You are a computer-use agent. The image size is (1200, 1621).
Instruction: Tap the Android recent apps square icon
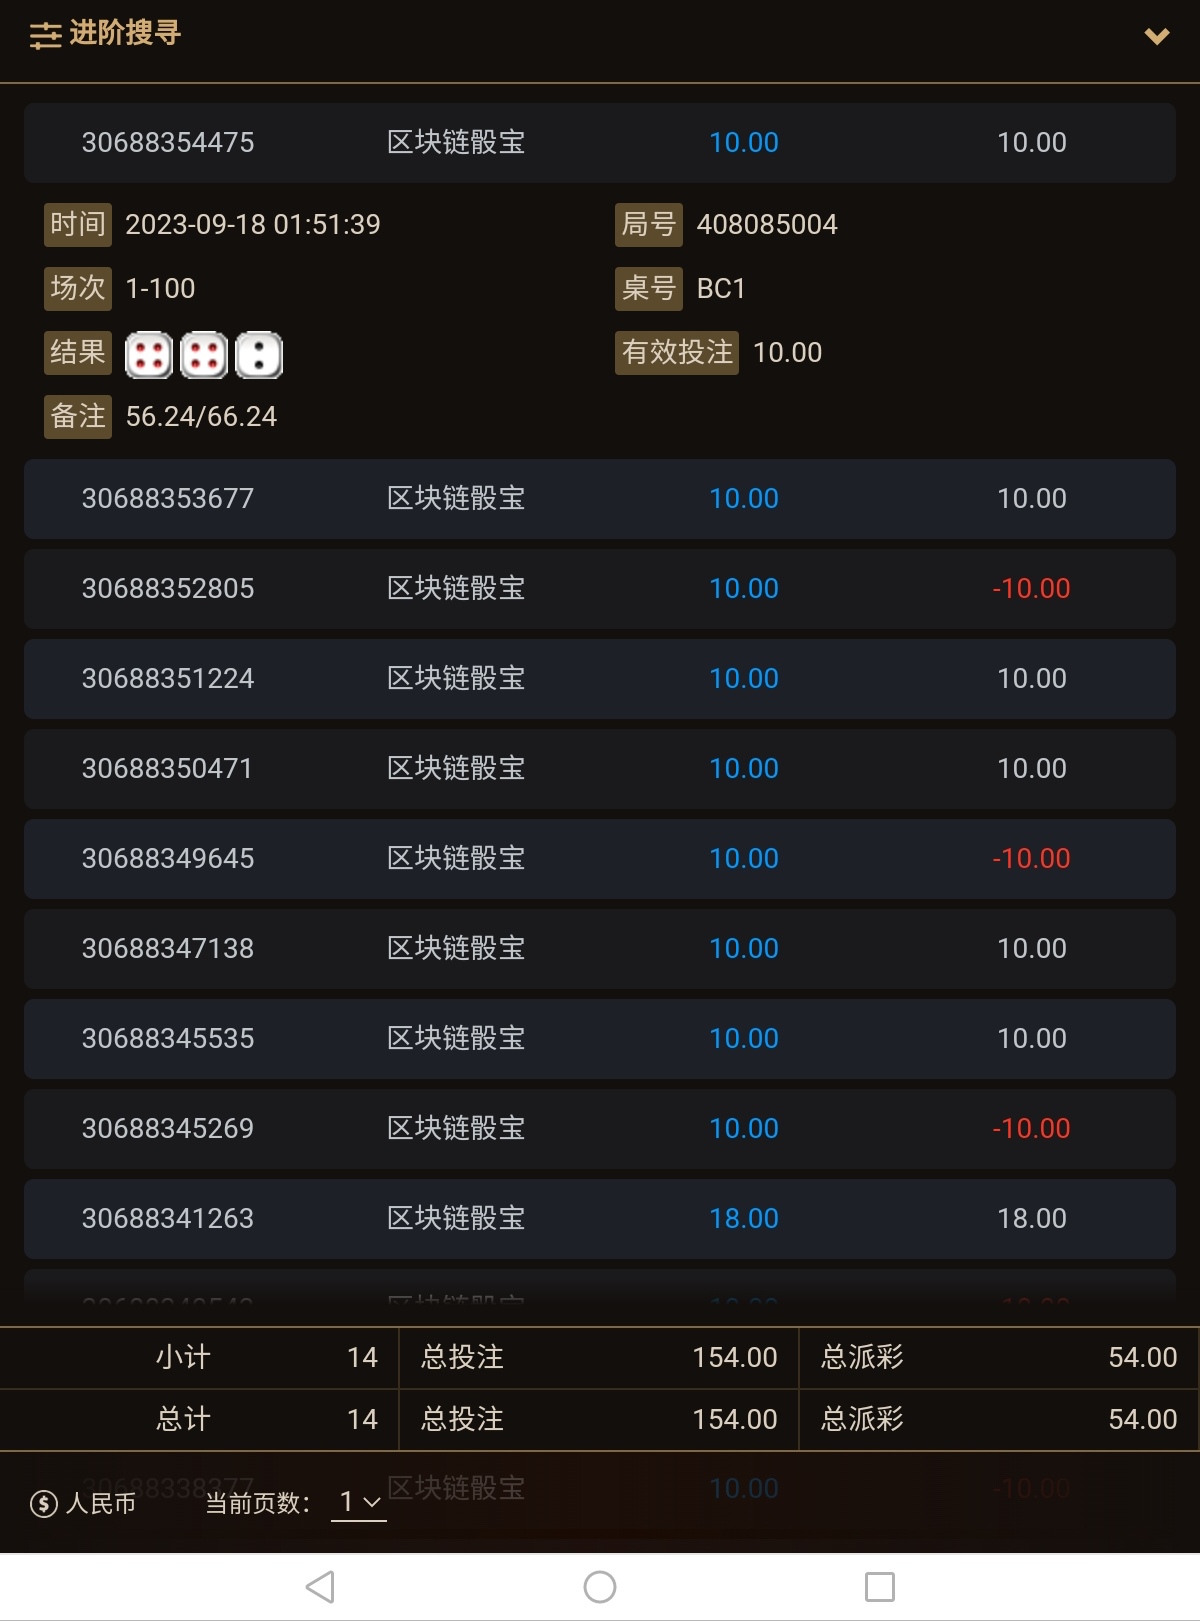pyautogui.click(x=880, y=1587)
